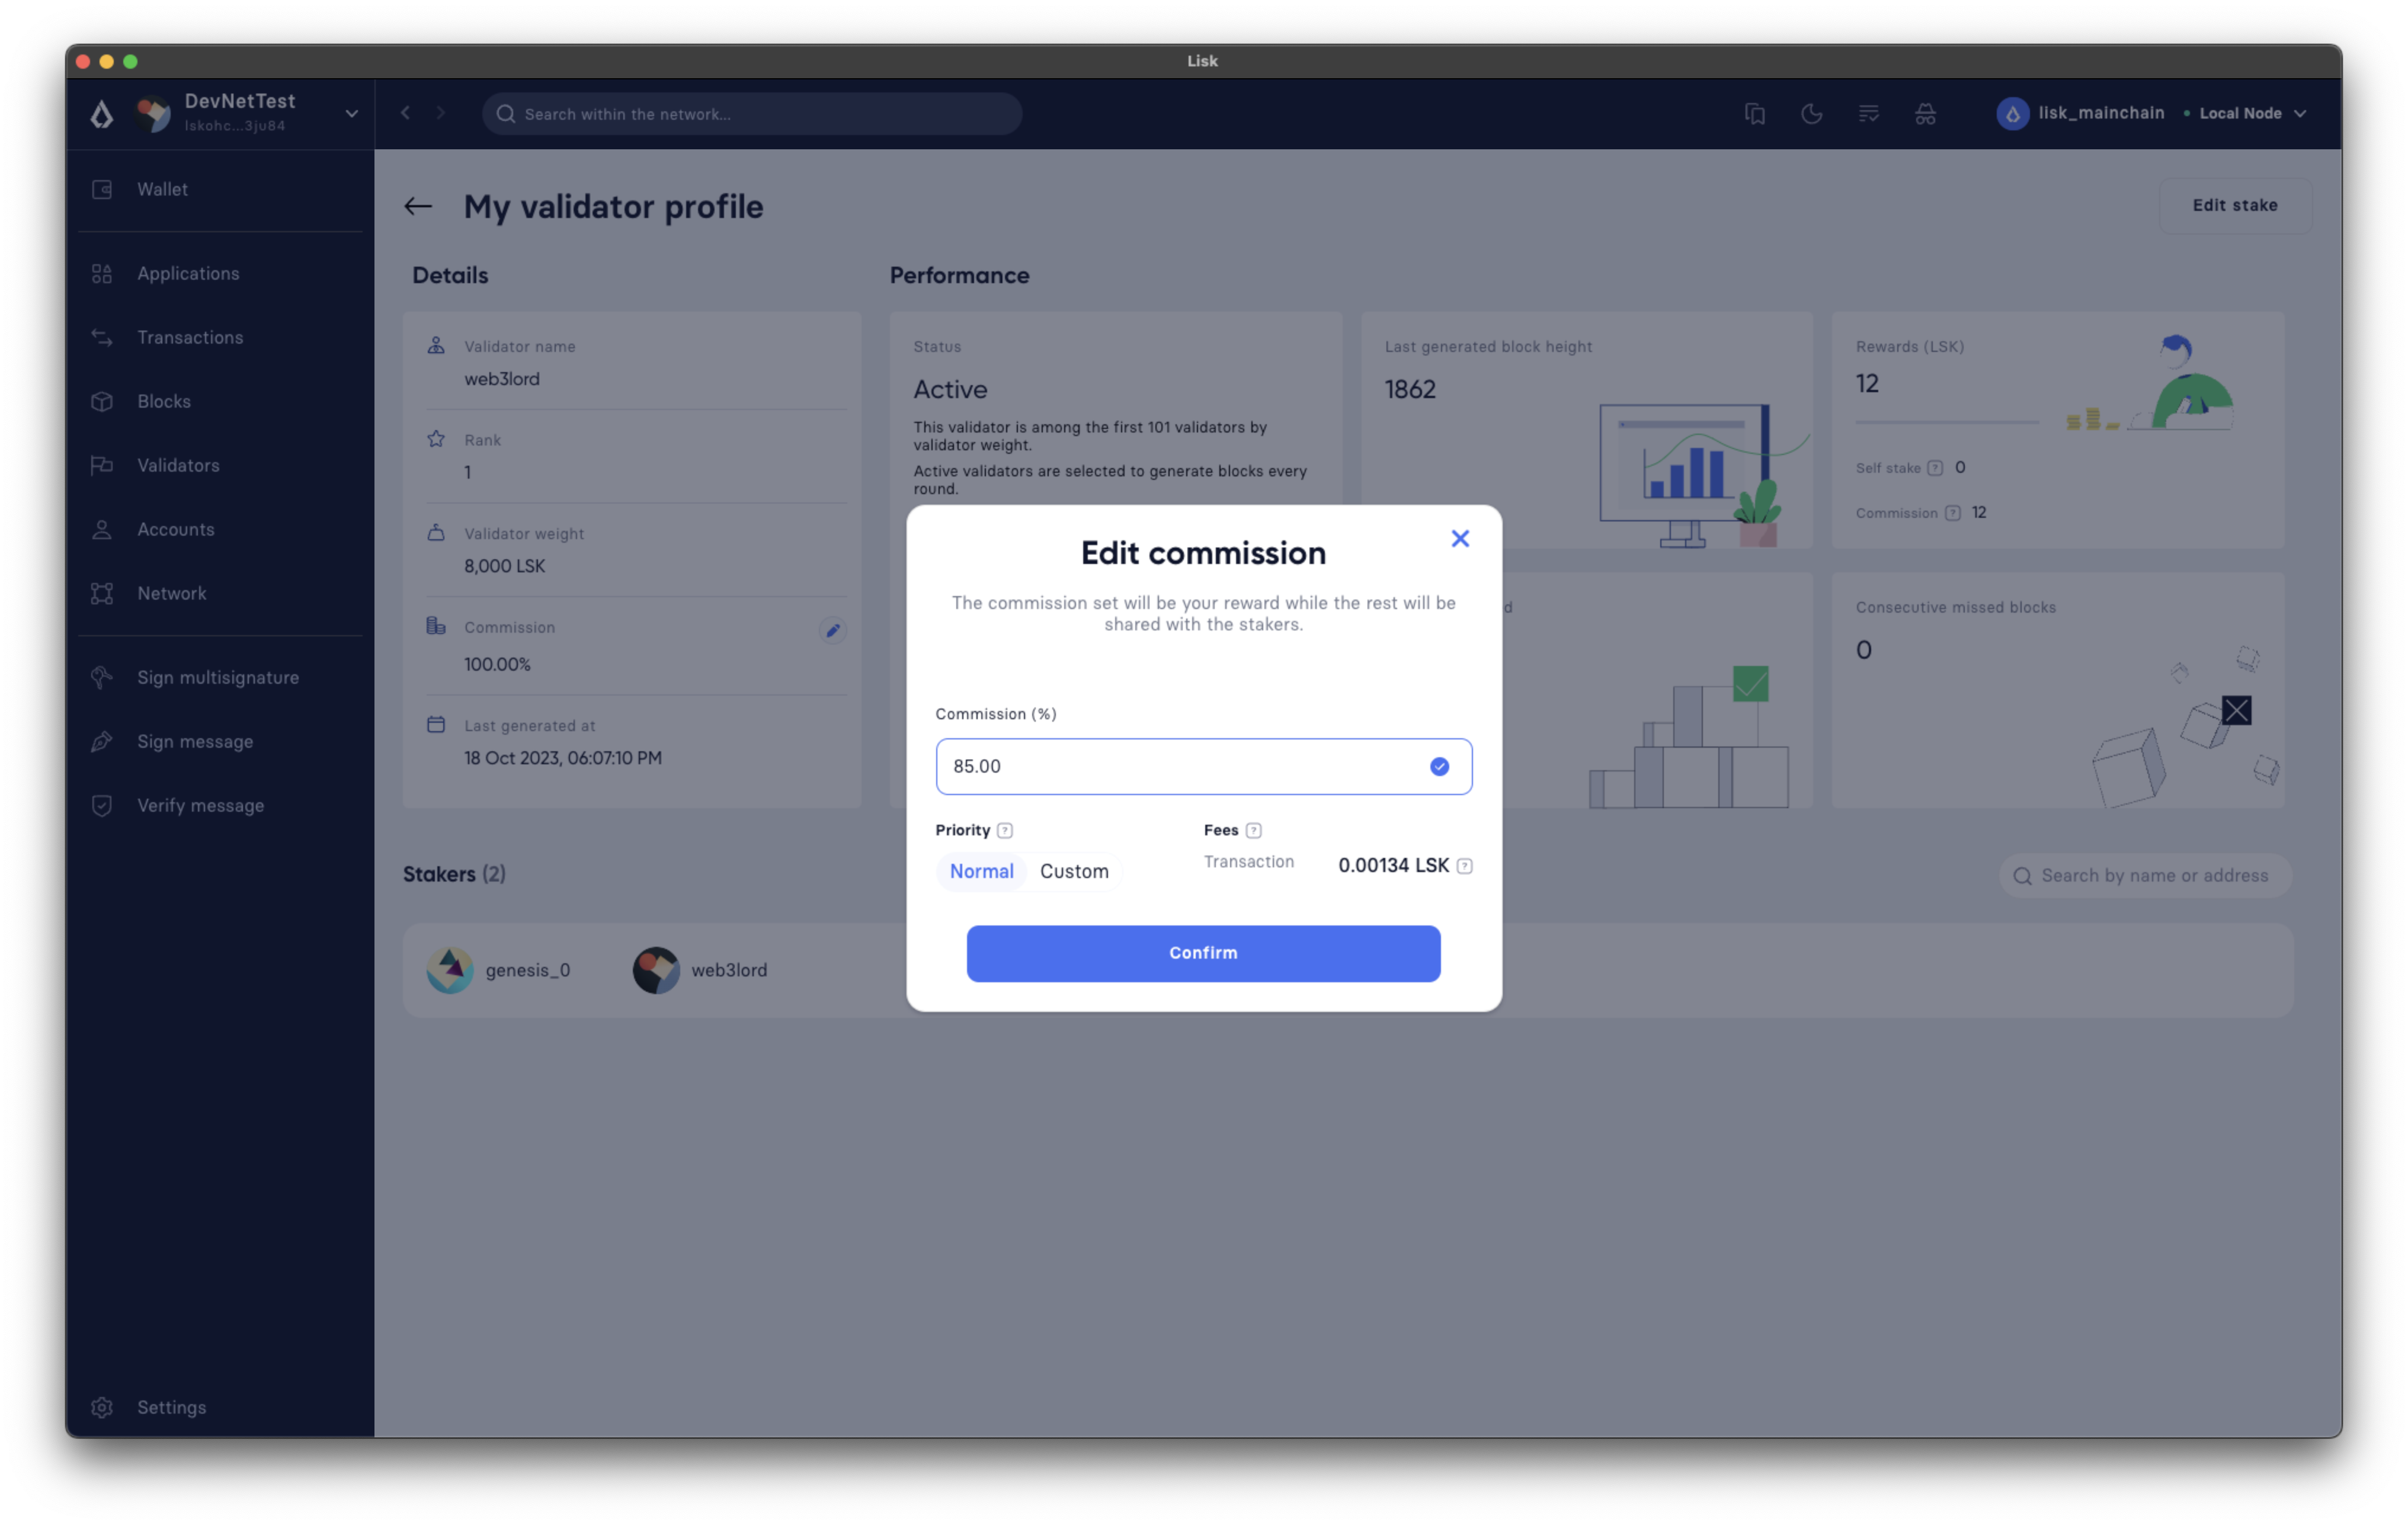The width and height of the screenshot is (2408, 1525).
Task: Toggle discreet mode incognito icon
Action: [1925, 114]
